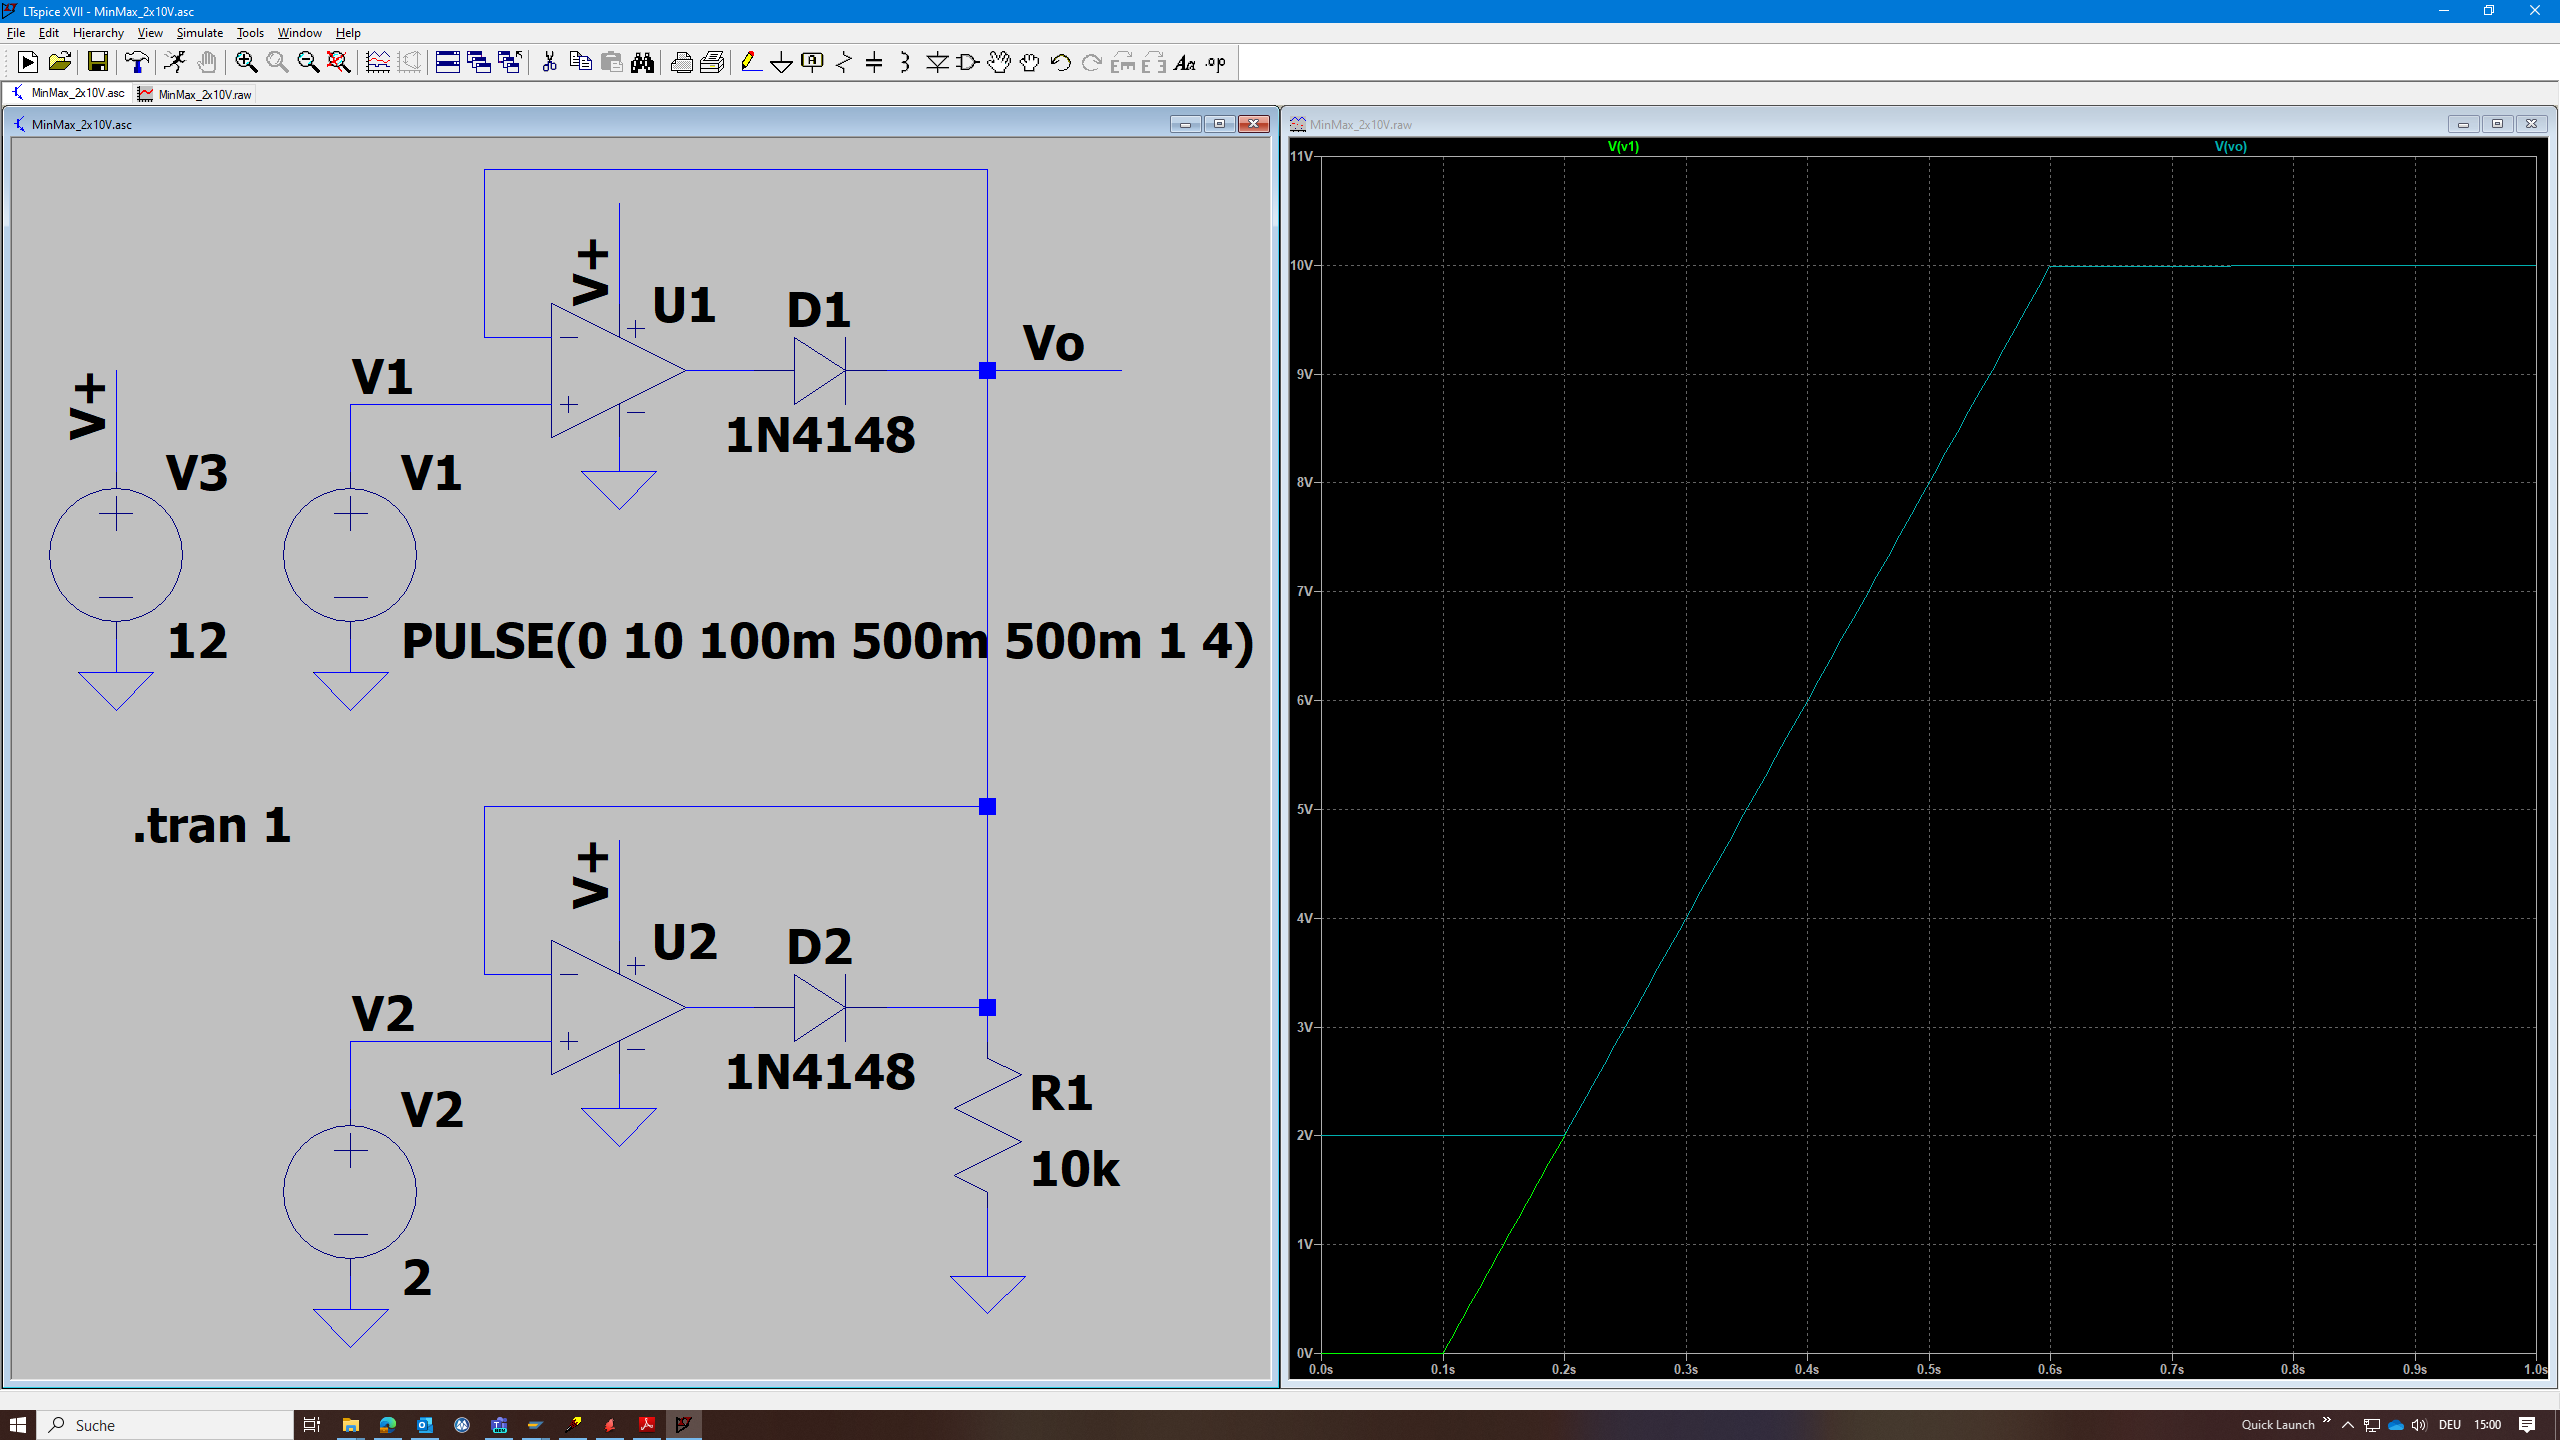Click the Print icon

point(681,62)
